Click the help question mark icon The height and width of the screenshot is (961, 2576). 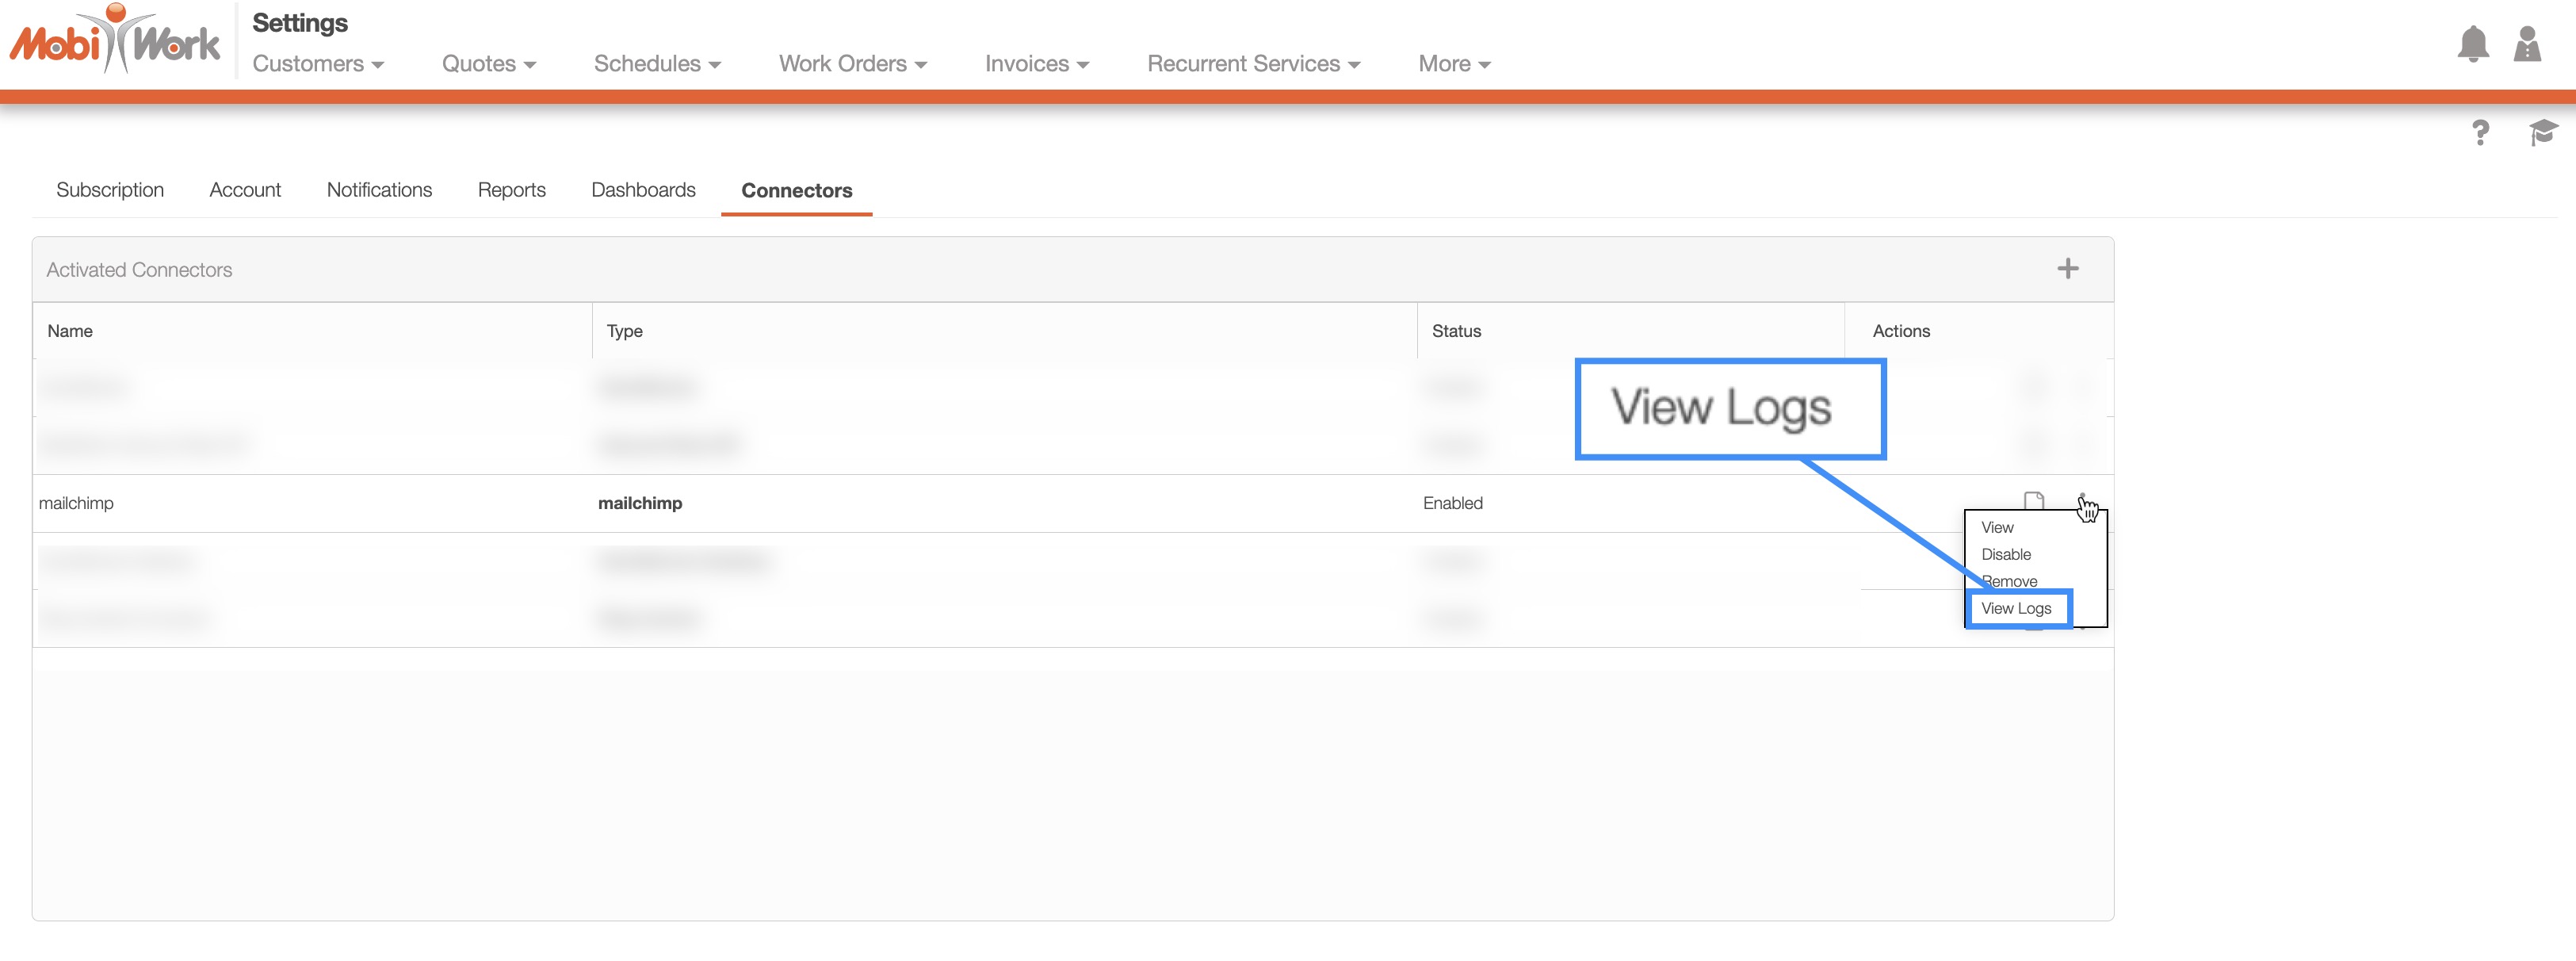[x=2479, y=133]
